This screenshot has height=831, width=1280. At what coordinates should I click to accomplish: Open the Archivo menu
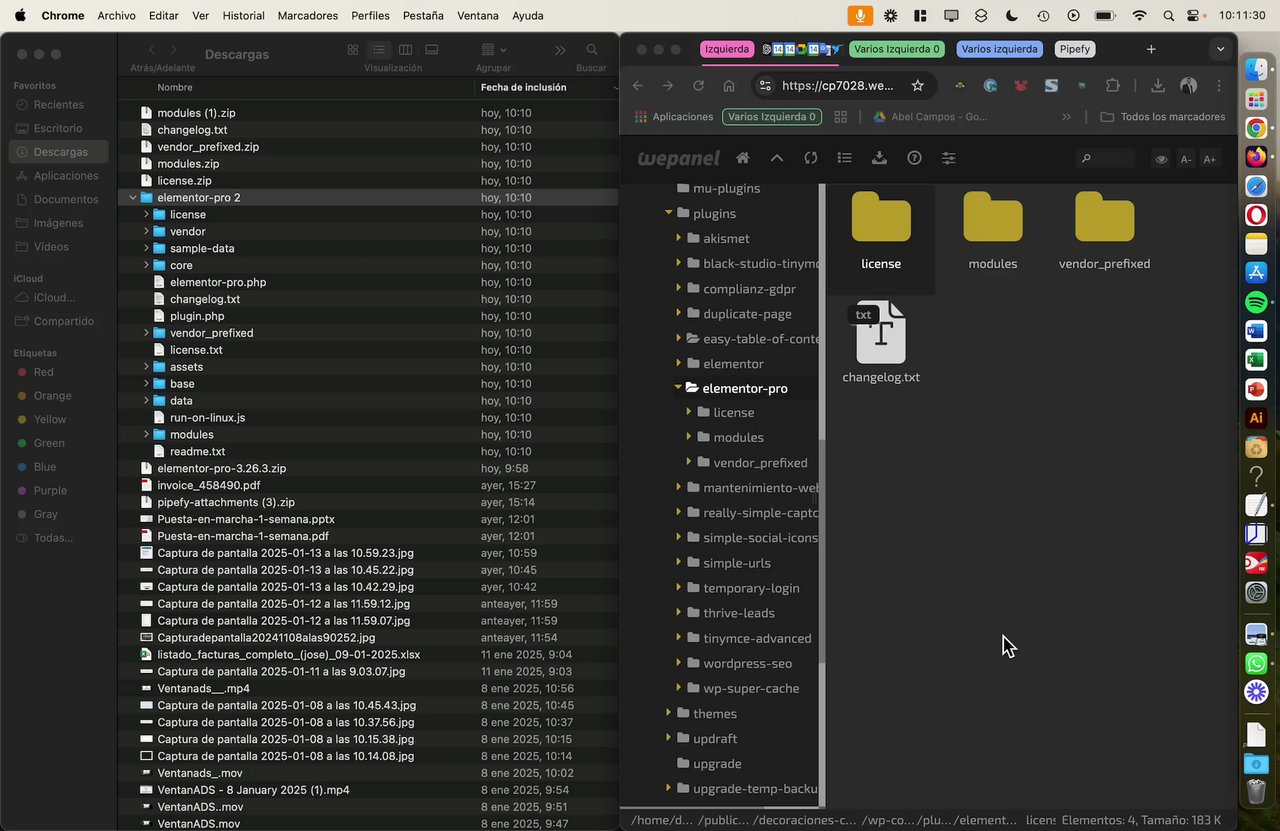click(x=117, y=16)
